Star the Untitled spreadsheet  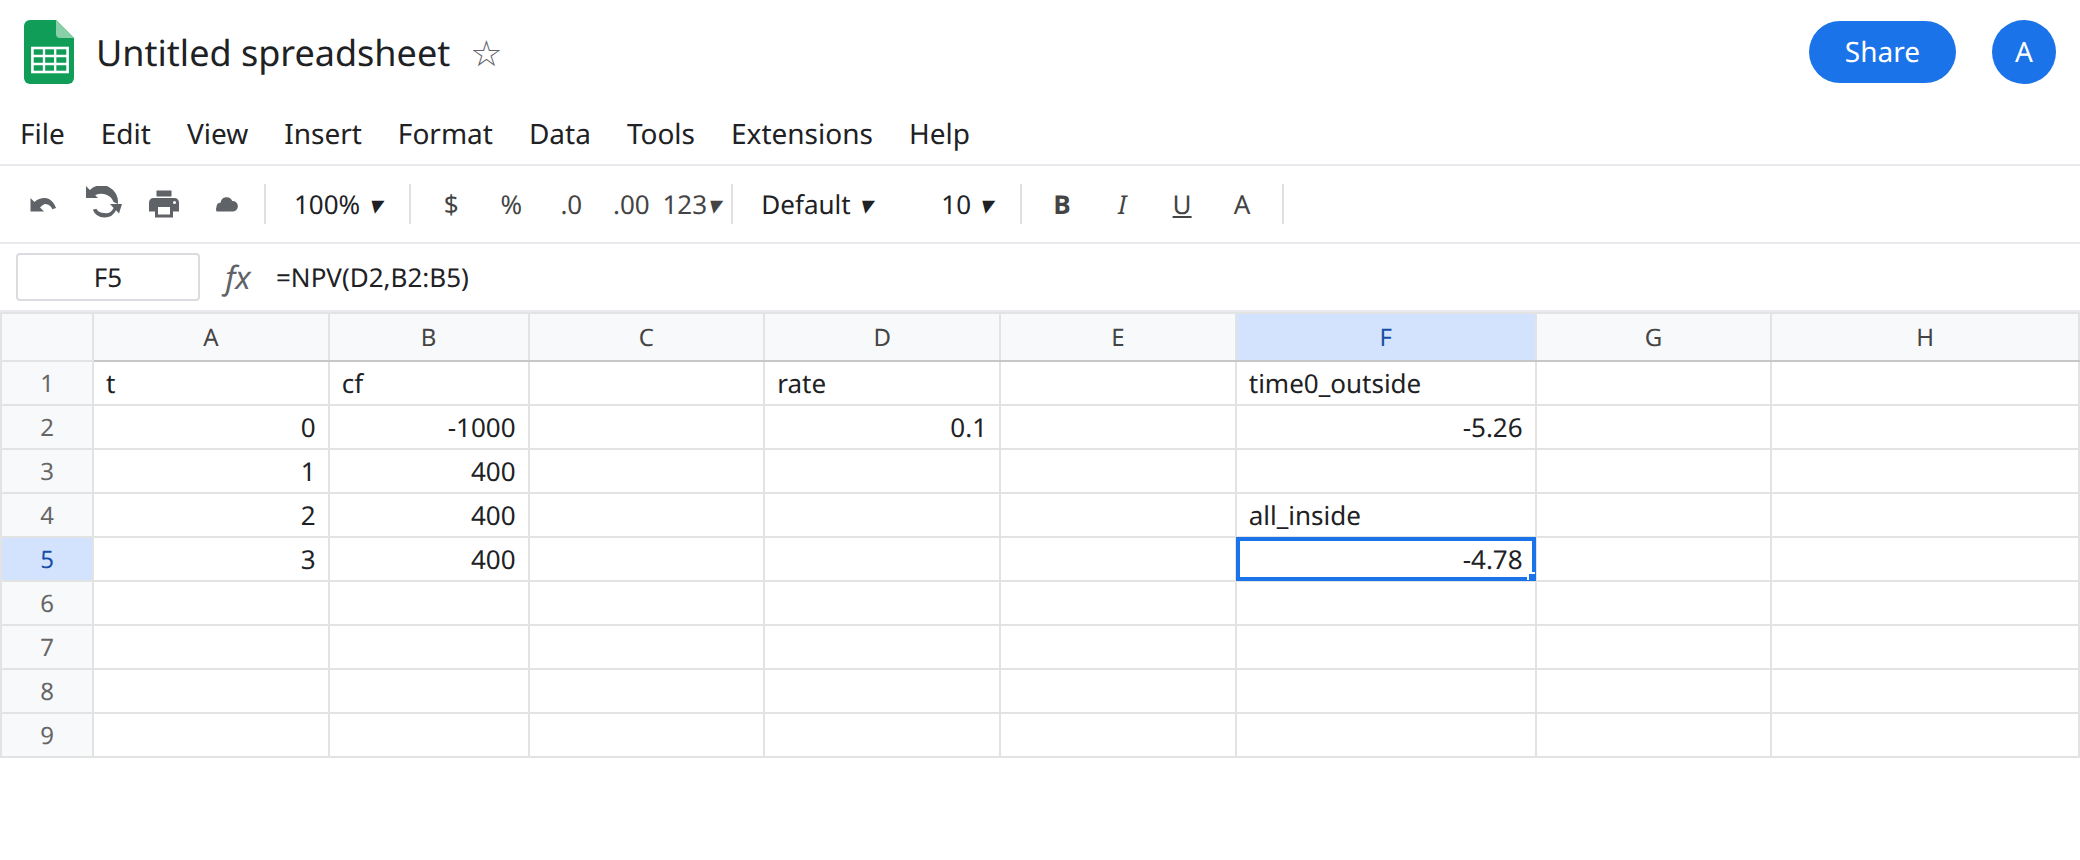click(x=486, y=53)
